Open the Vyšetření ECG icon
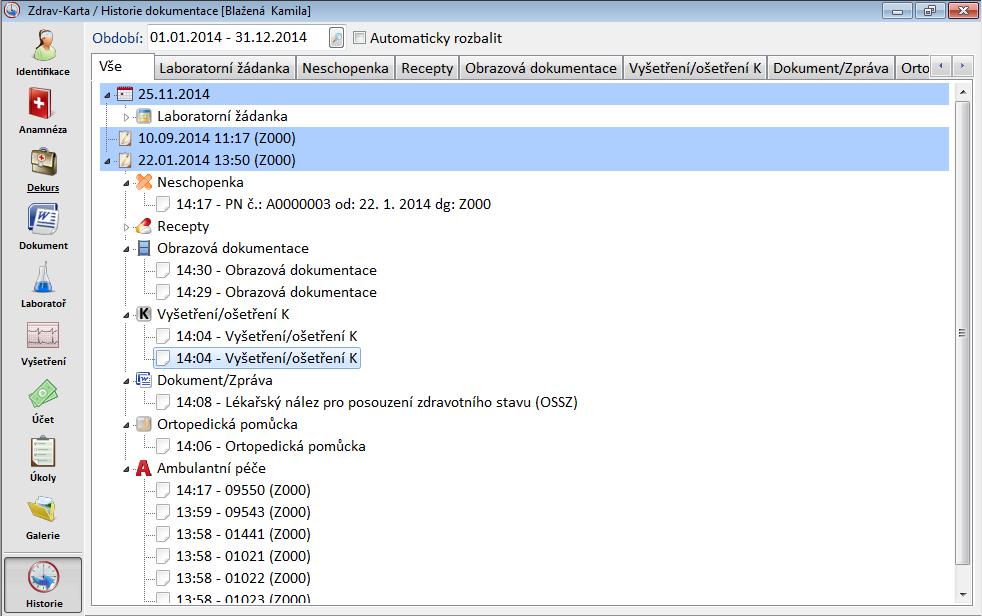The image size is (982, 616). coord(43,336)
